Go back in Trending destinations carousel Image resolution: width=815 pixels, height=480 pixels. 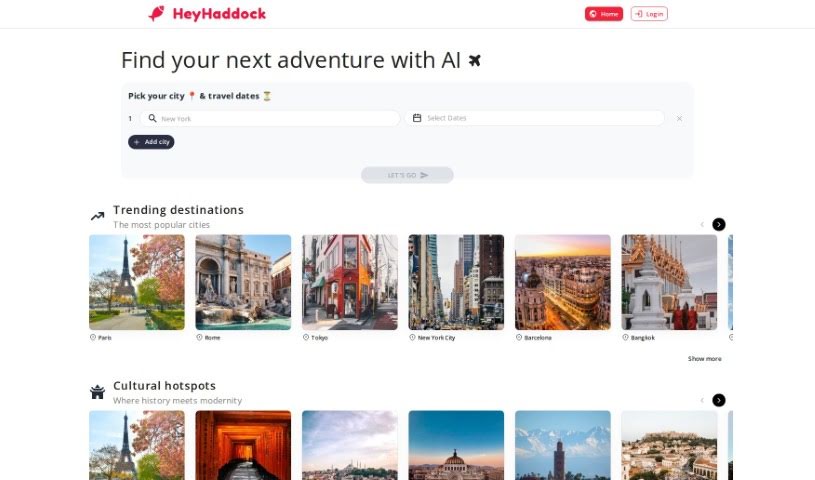click(x=702, y=225)
